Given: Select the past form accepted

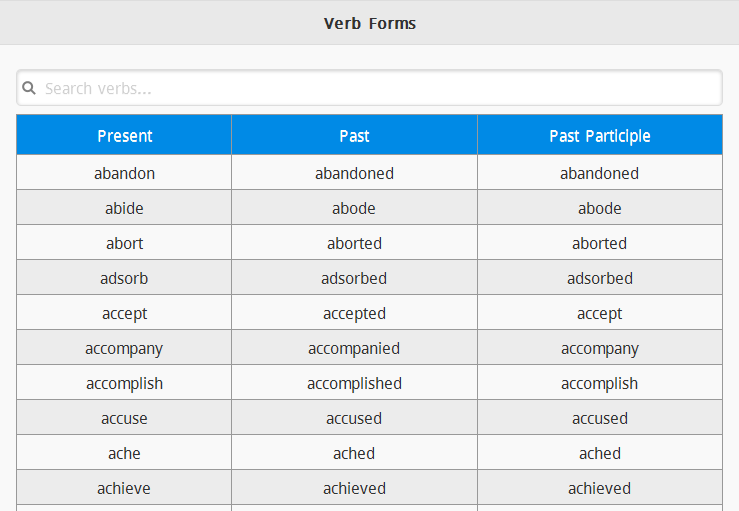Looking at the screenshot, I should coord(354,313).
